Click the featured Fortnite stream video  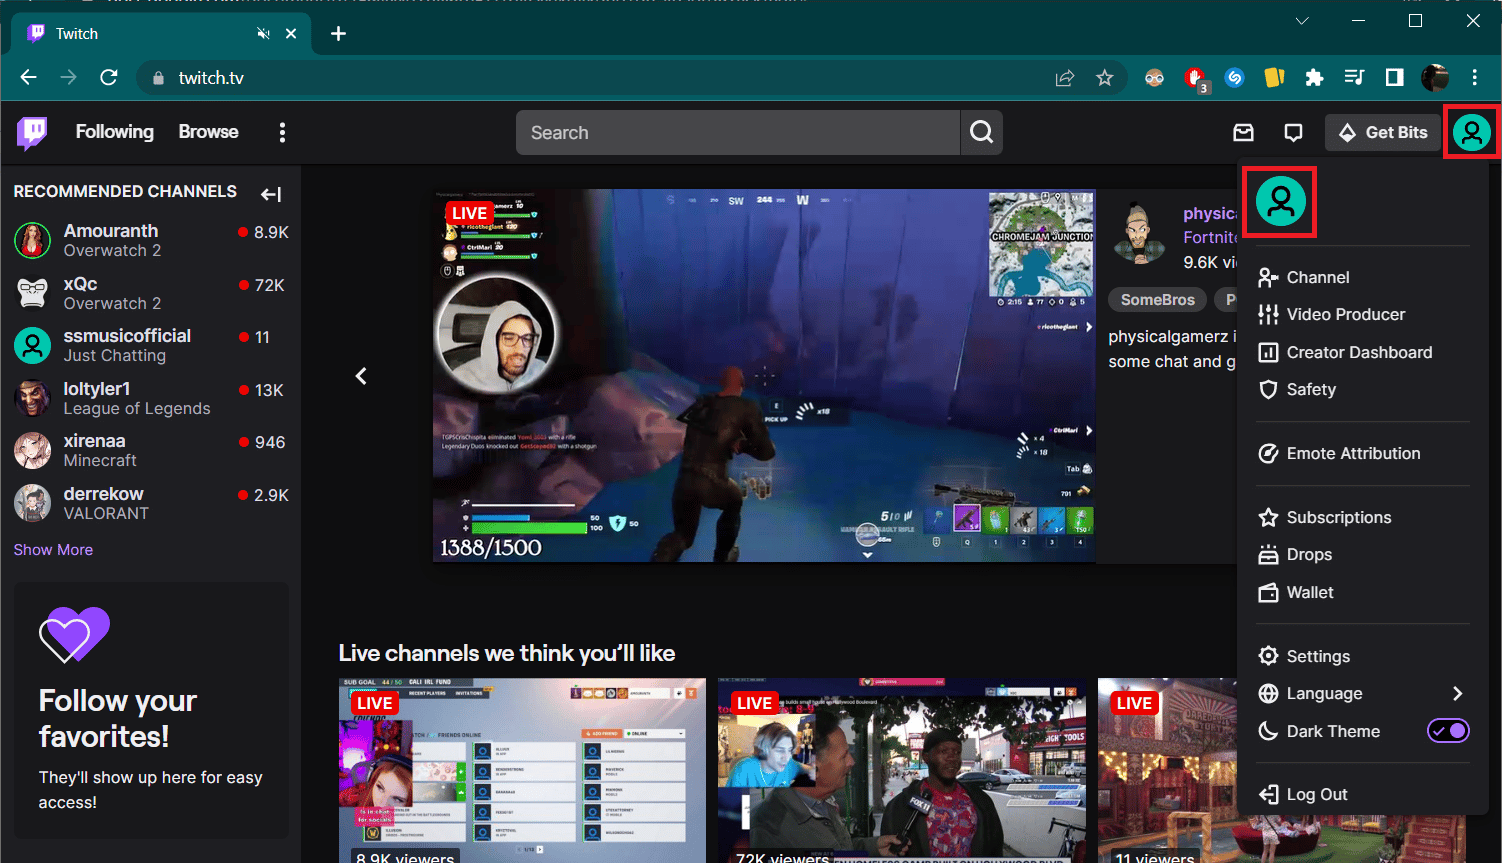pyautogui.click(x=764, y=376)
